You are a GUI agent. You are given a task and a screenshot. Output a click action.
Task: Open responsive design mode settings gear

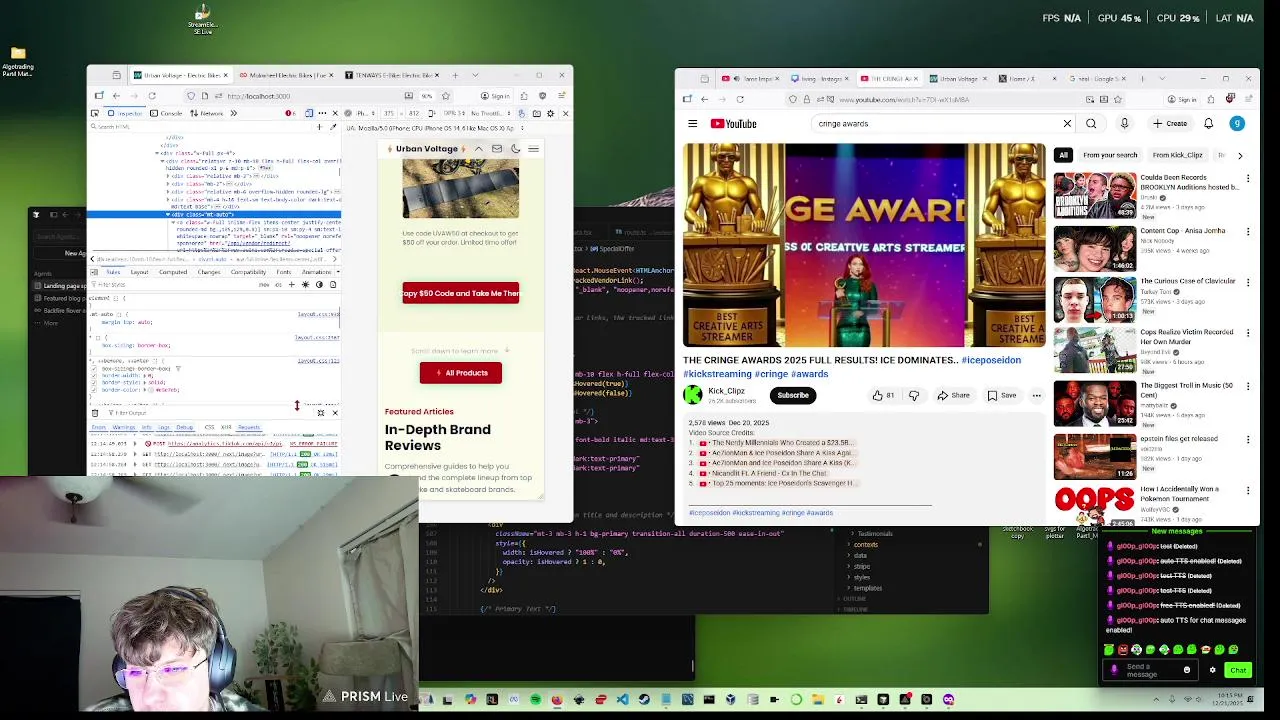coord(551,113)
